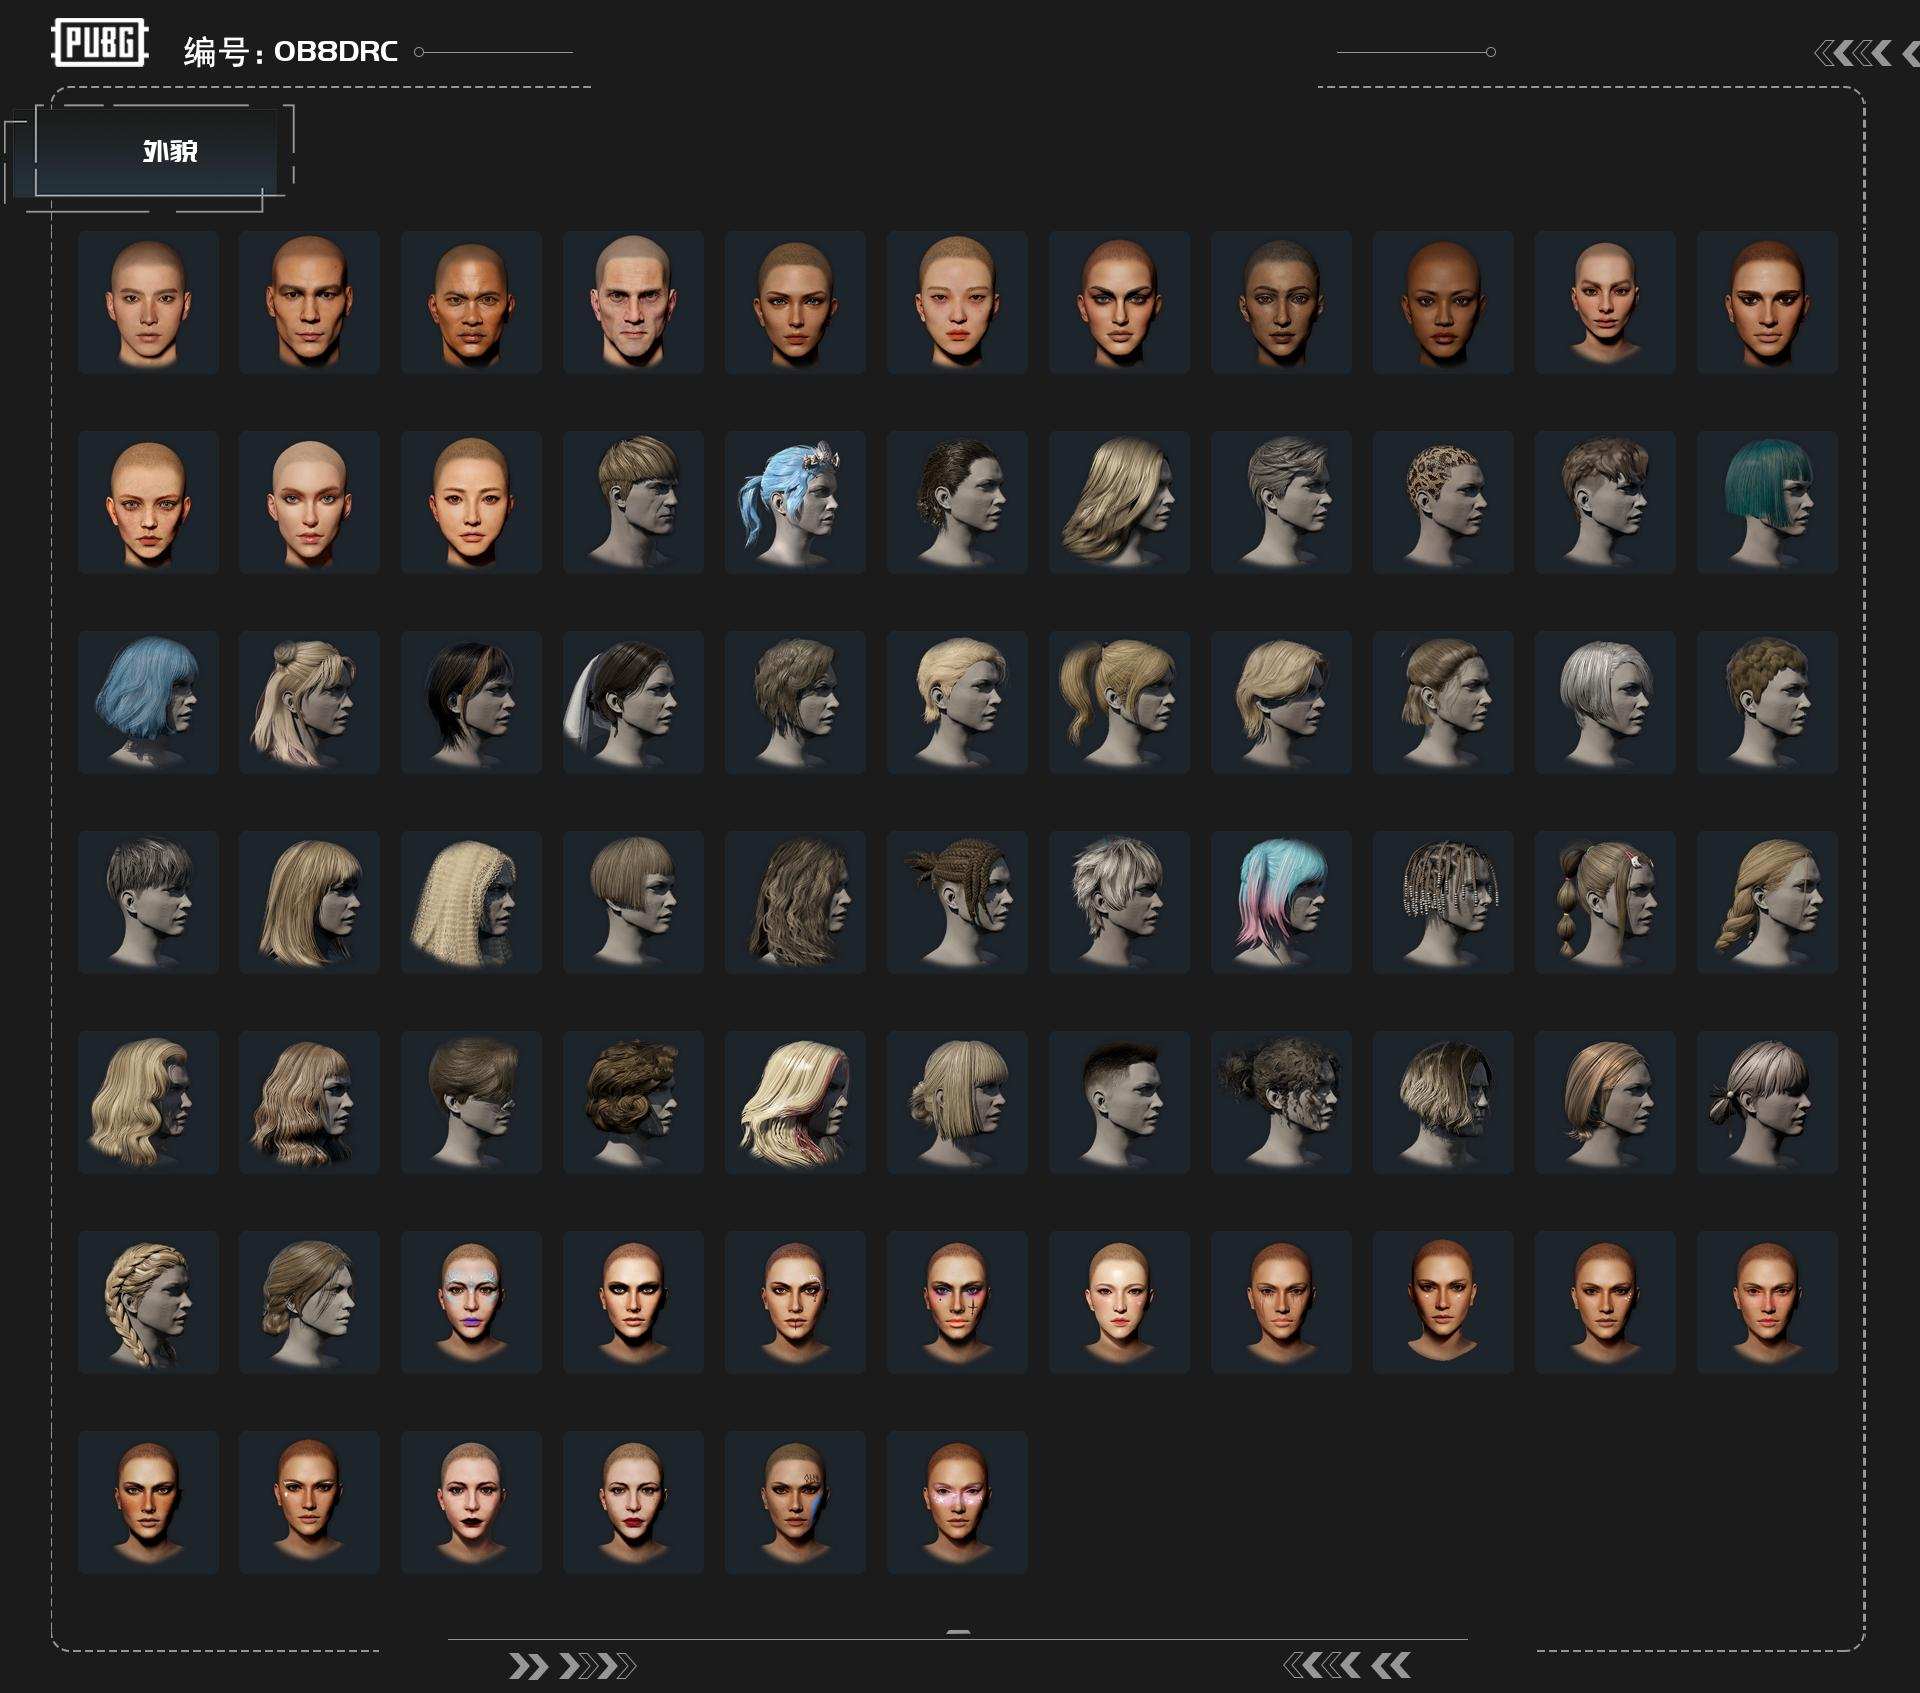
Task: Pick the blue and pink gradient hairstyle
Action: [1280, 902]
